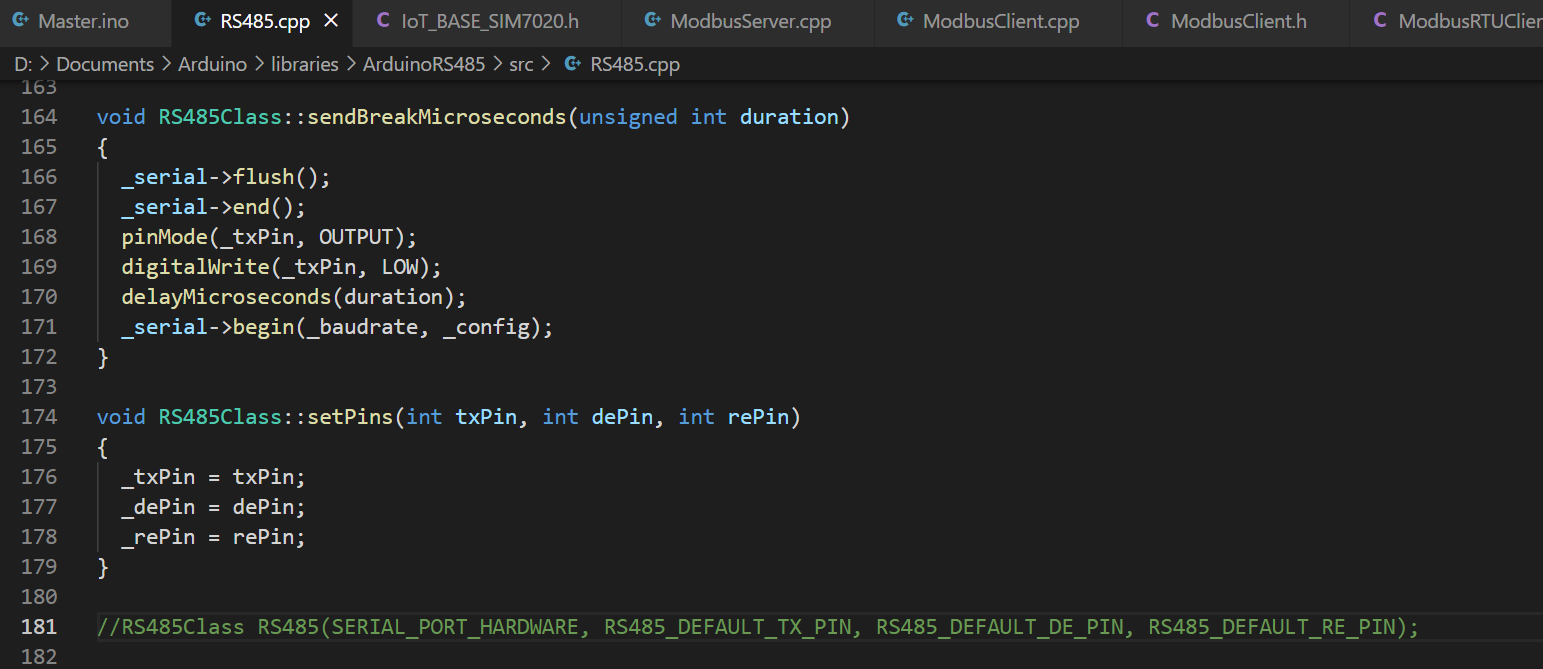The width and height of the screenshot is (1543, 669).
Task: Click the C++ file icon on RS485.cpp tab
Action: point(202,20)
